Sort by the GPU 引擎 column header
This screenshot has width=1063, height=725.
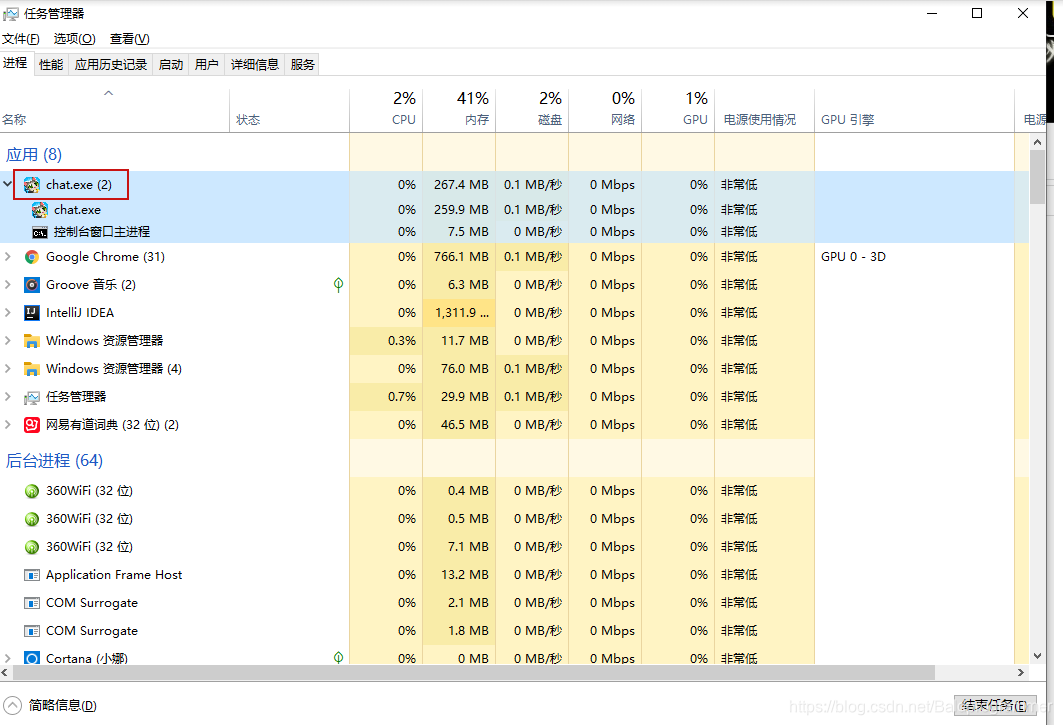tap(915, 110)
